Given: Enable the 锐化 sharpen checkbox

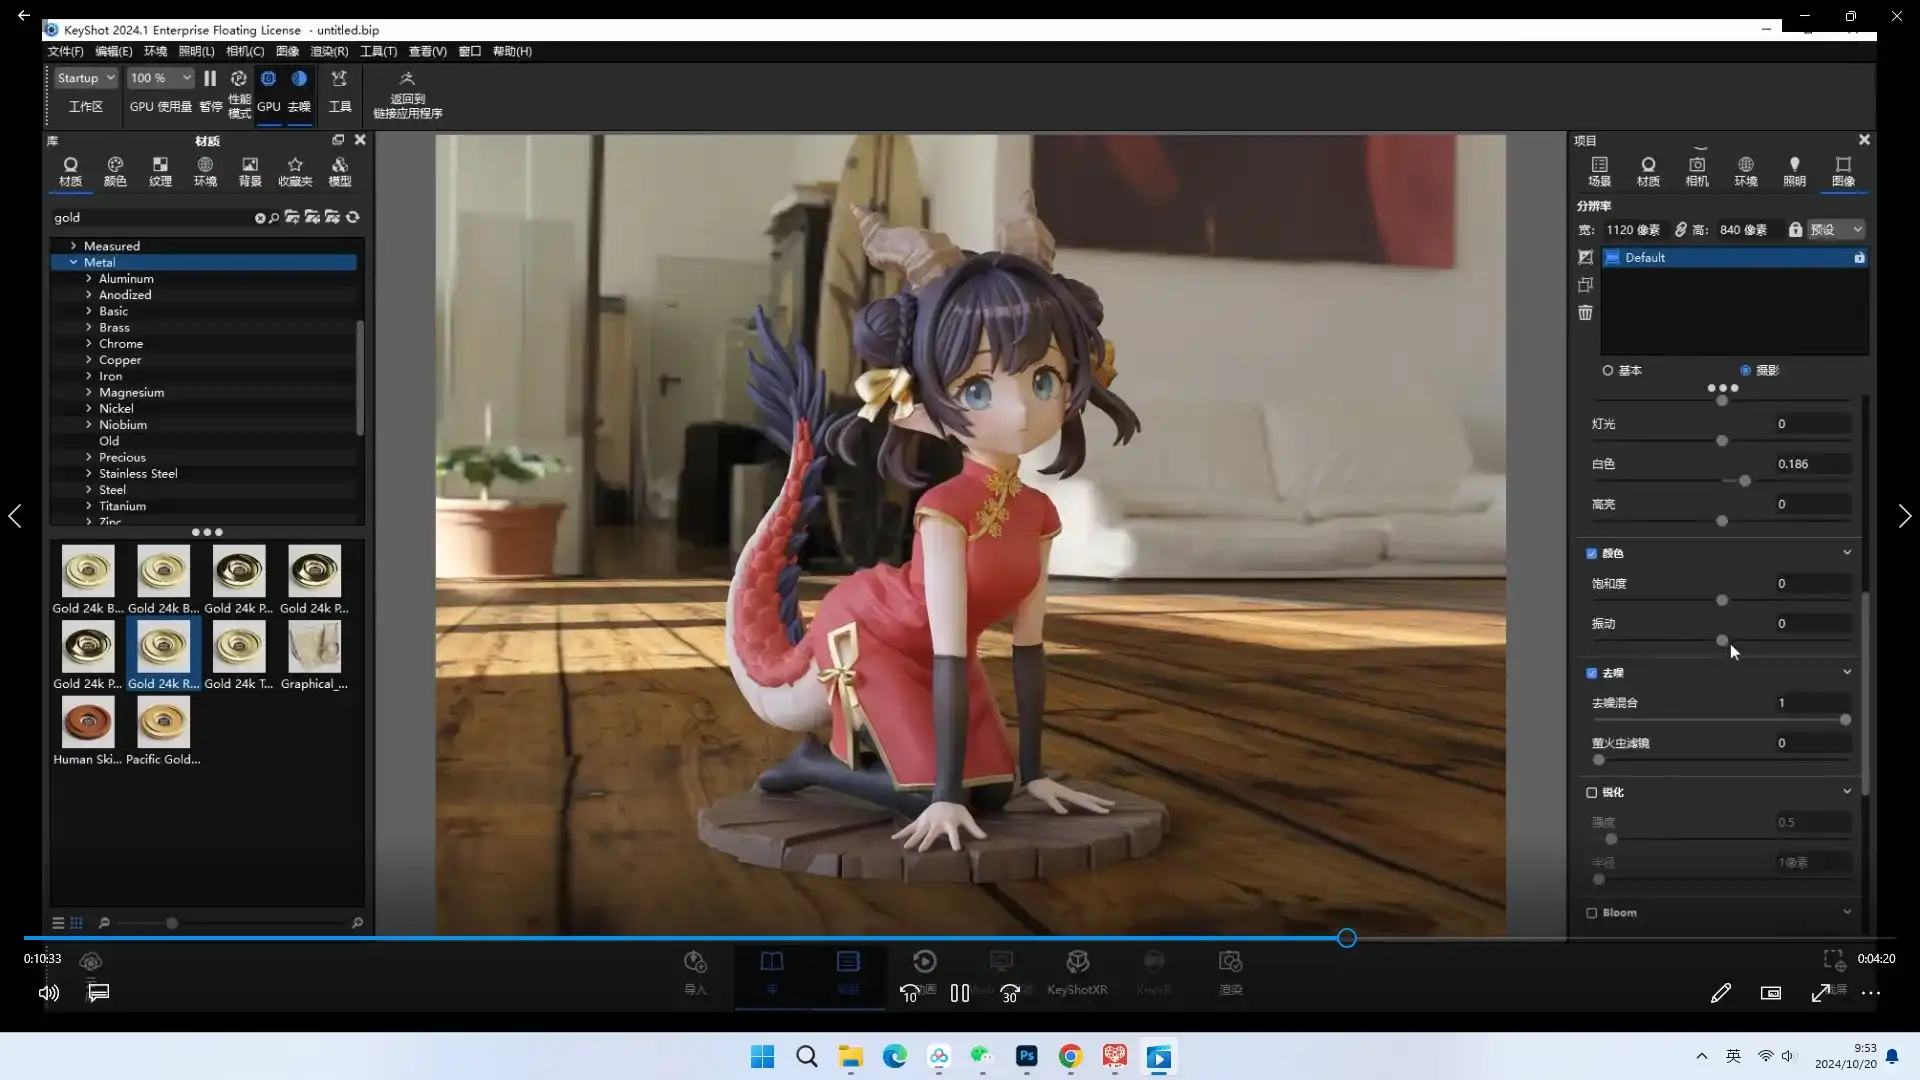Looking at the screenshot, I should click(1592, 792).
